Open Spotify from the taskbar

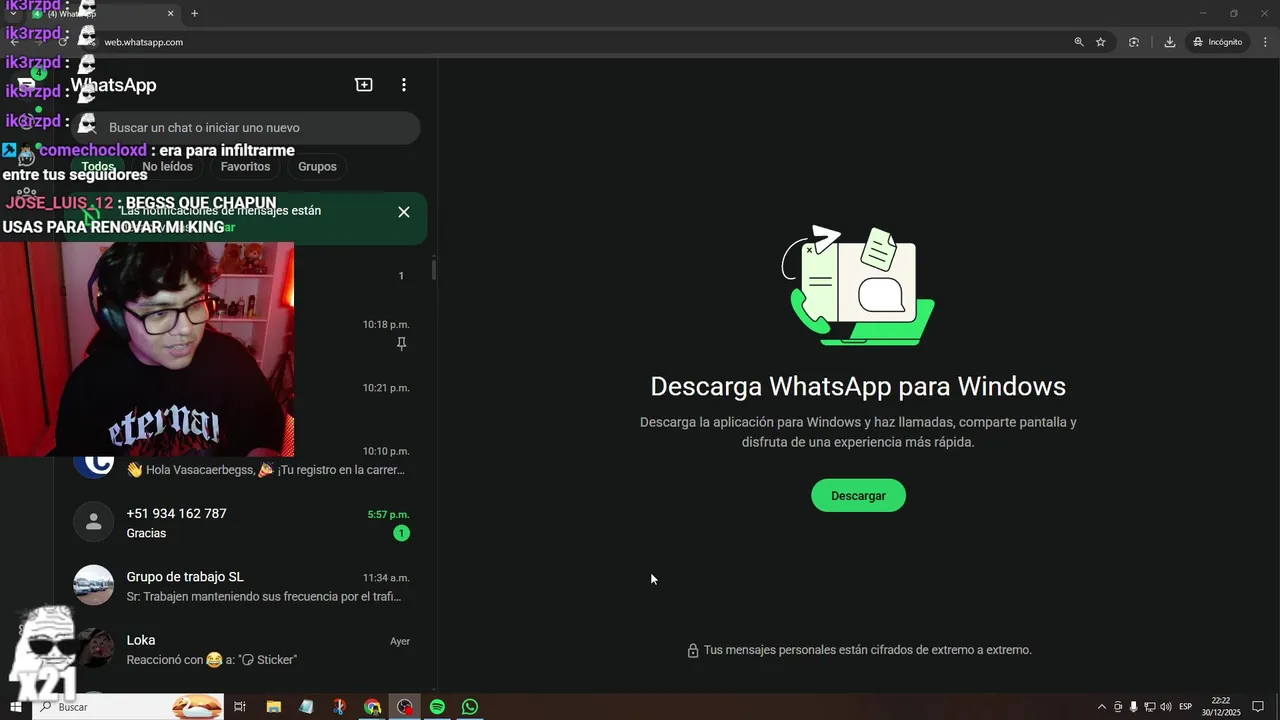click(x=437, y=707)
